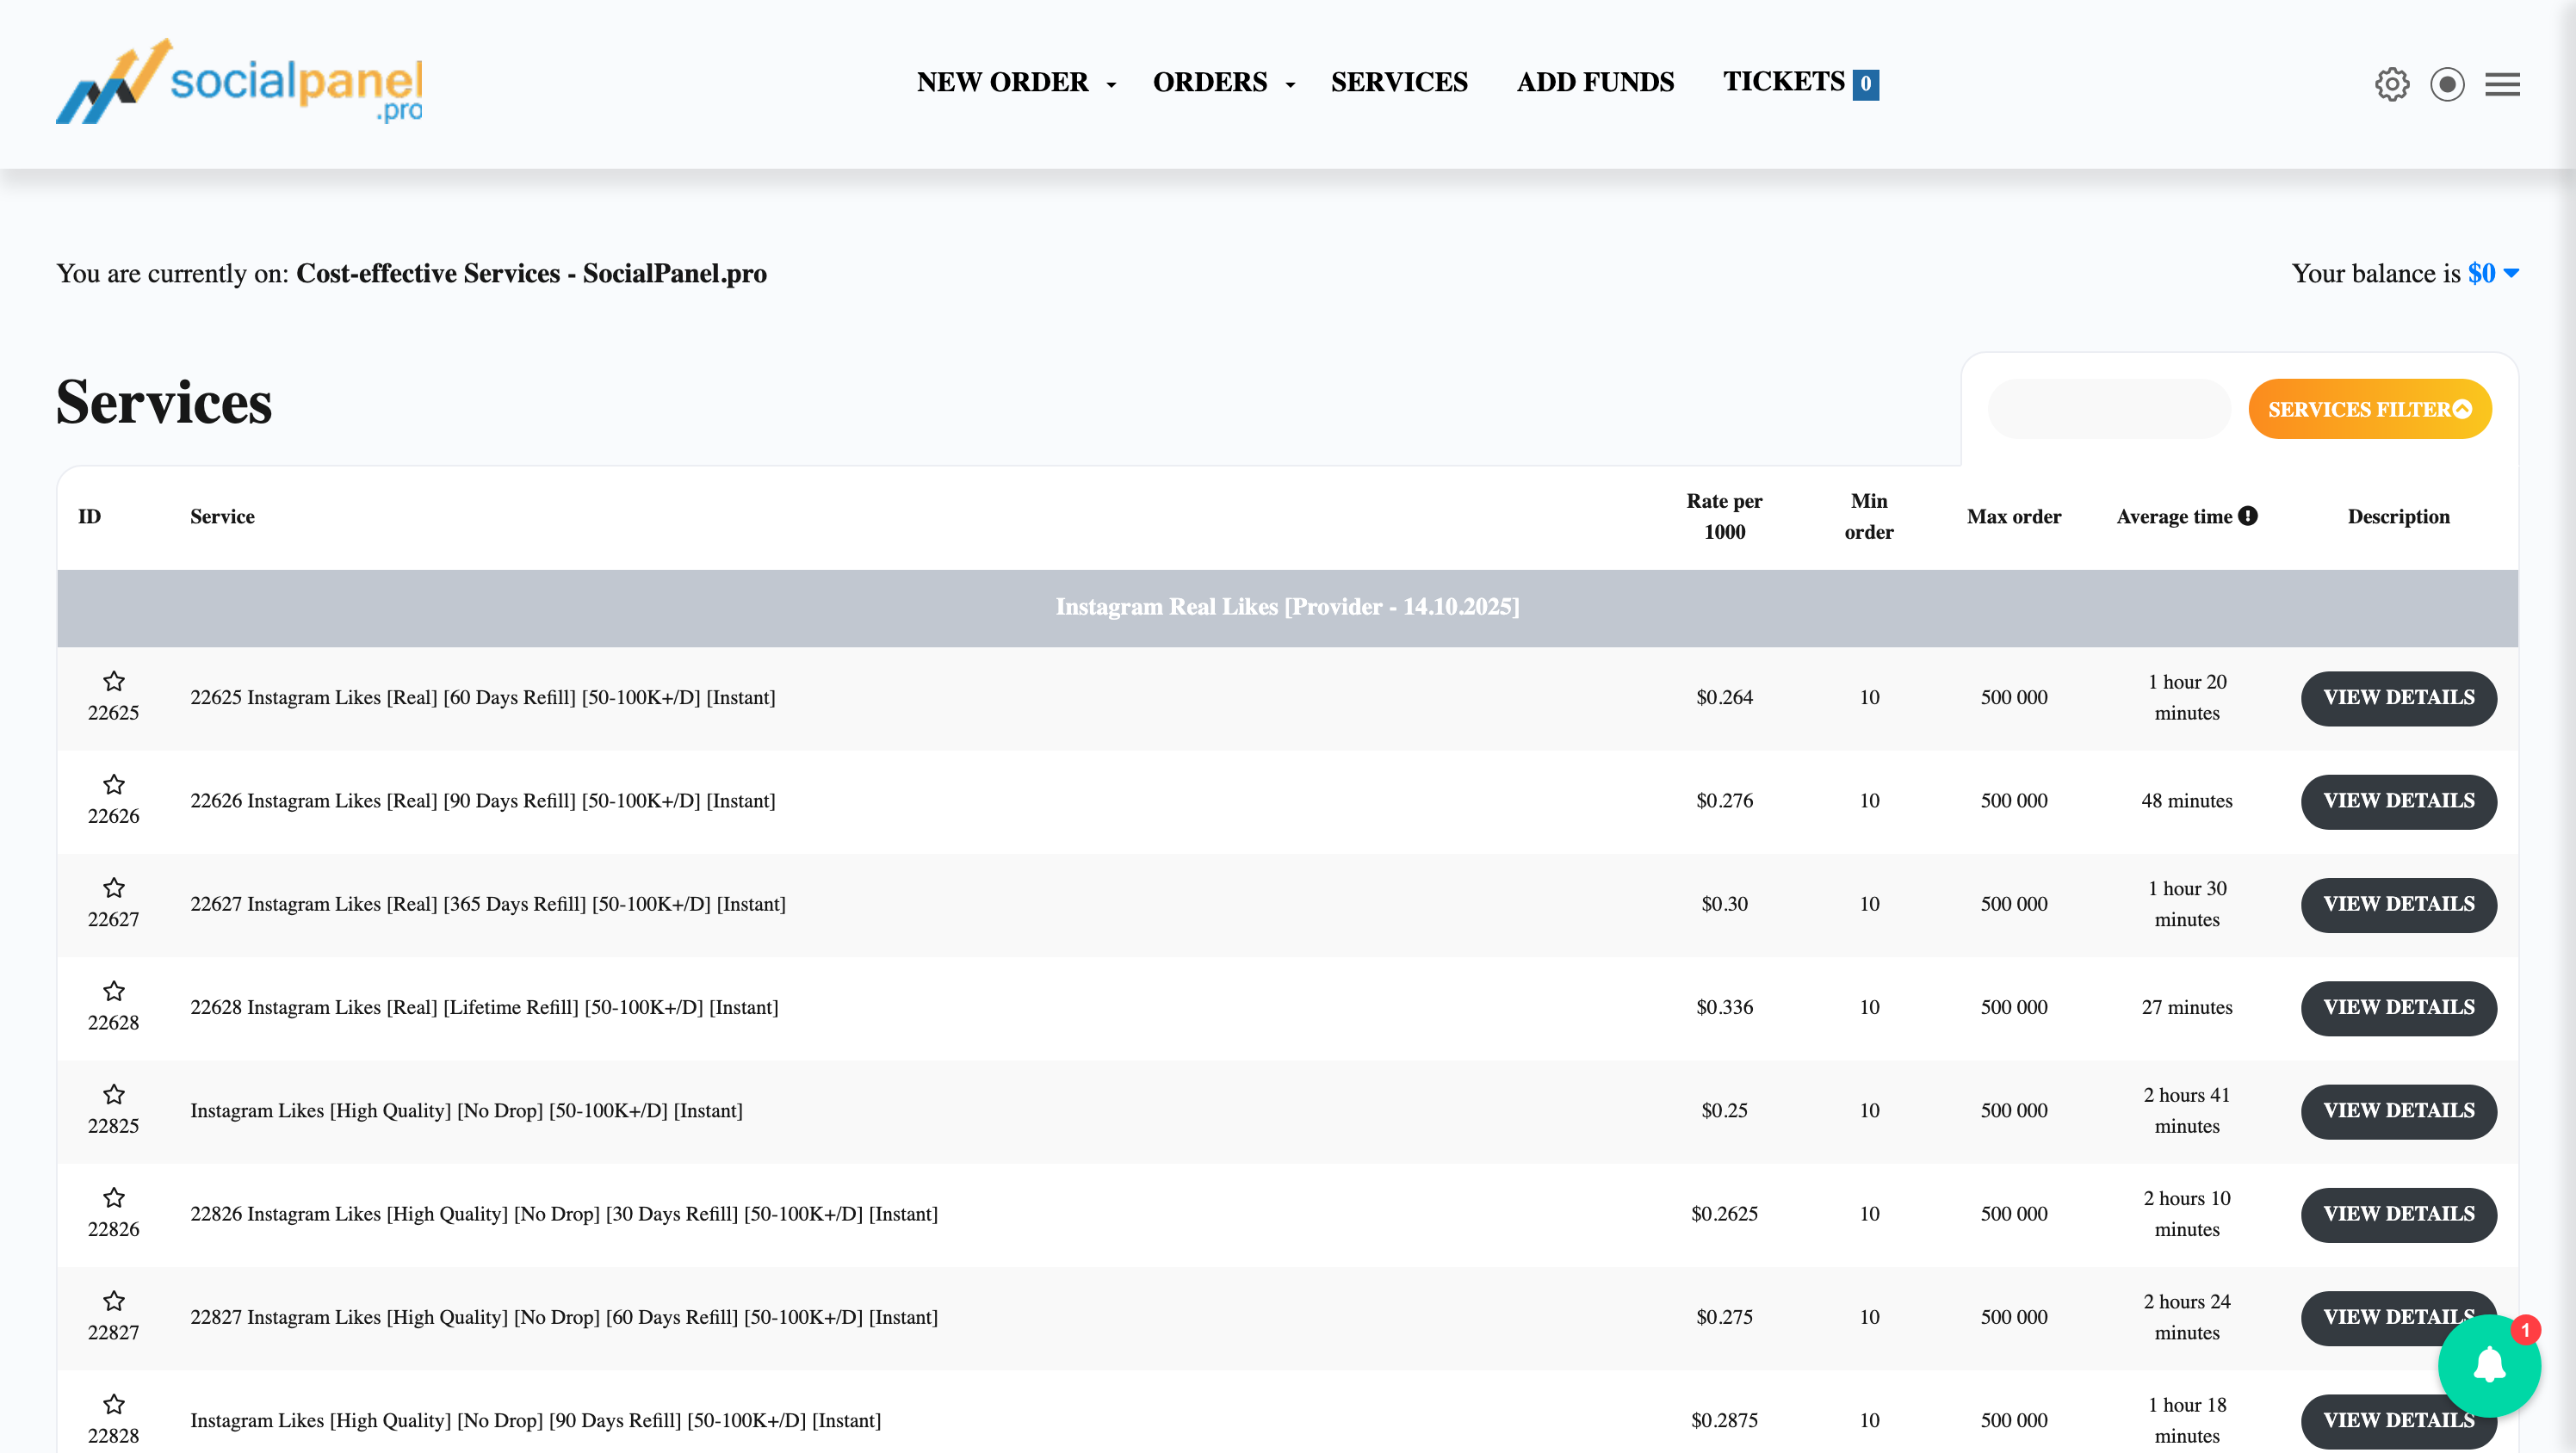Open the settings gear icon
Screen dimensions: 2576x1453
pos(2392,84)
